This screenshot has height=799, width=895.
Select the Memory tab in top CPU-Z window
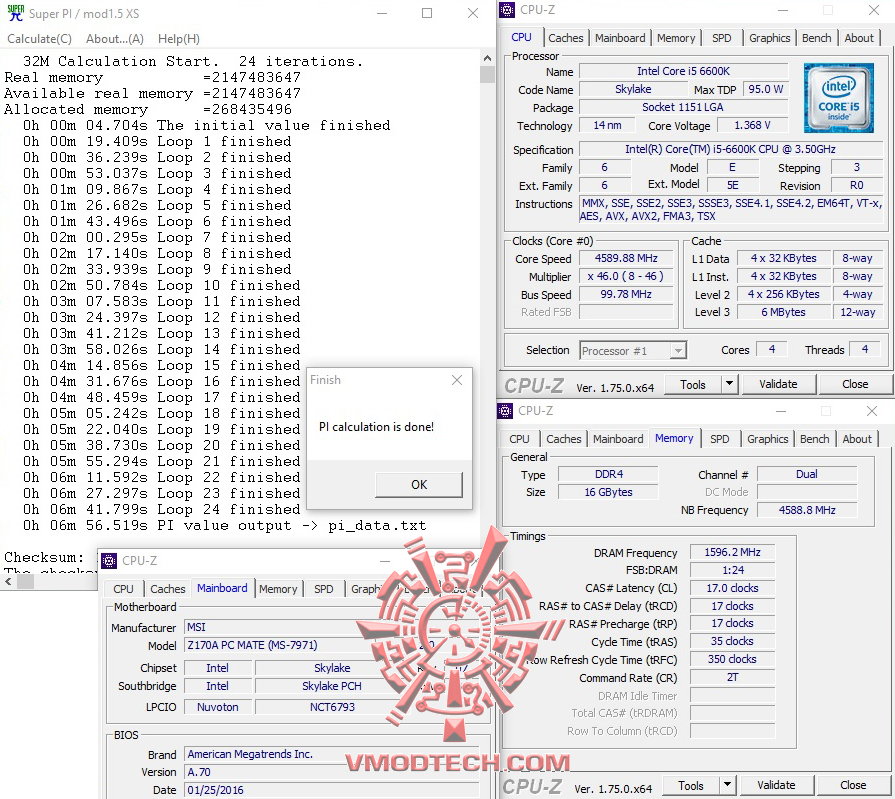click(x=676, y=38)
